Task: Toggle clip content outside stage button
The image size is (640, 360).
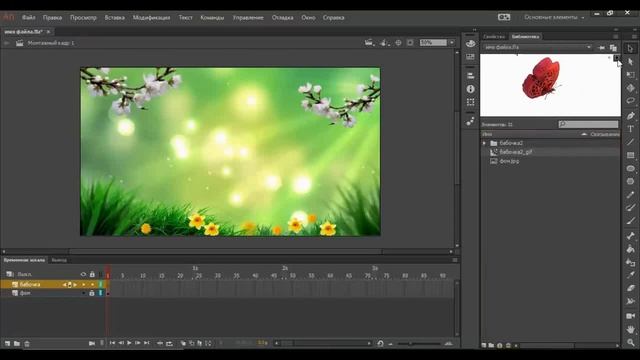Action: click(x=411, y=42)
